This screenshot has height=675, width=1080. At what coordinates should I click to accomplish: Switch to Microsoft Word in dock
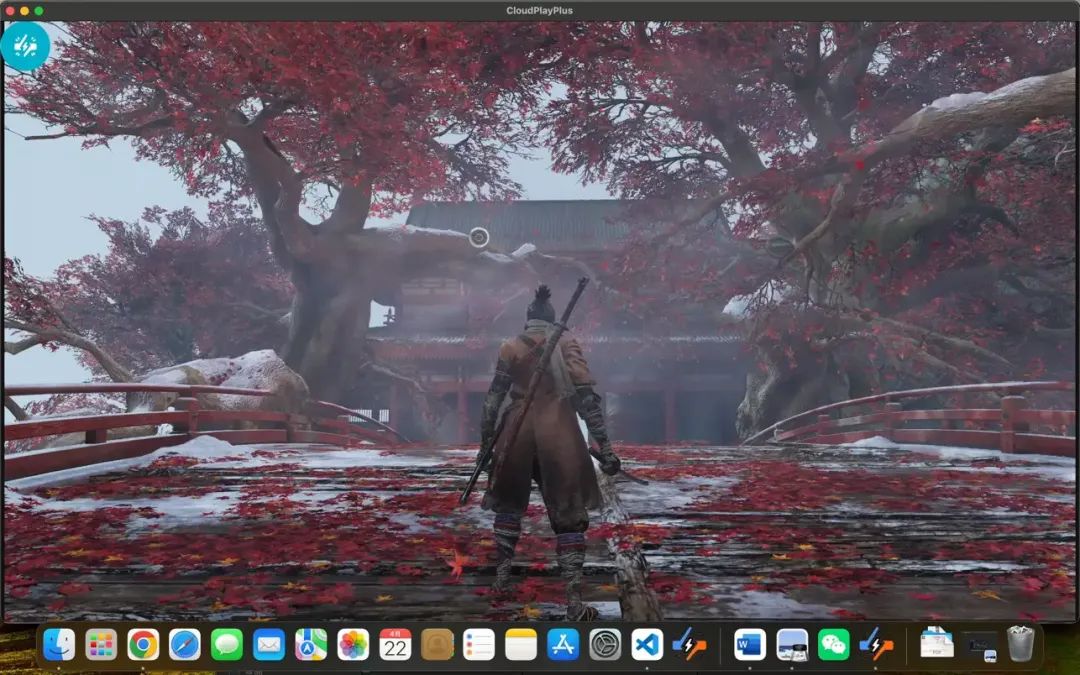[750, 644]
